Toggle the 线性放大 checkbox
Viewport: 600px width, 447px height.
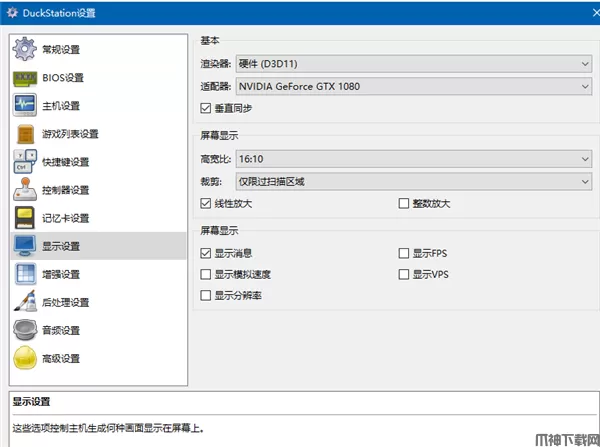click(206, 204)
